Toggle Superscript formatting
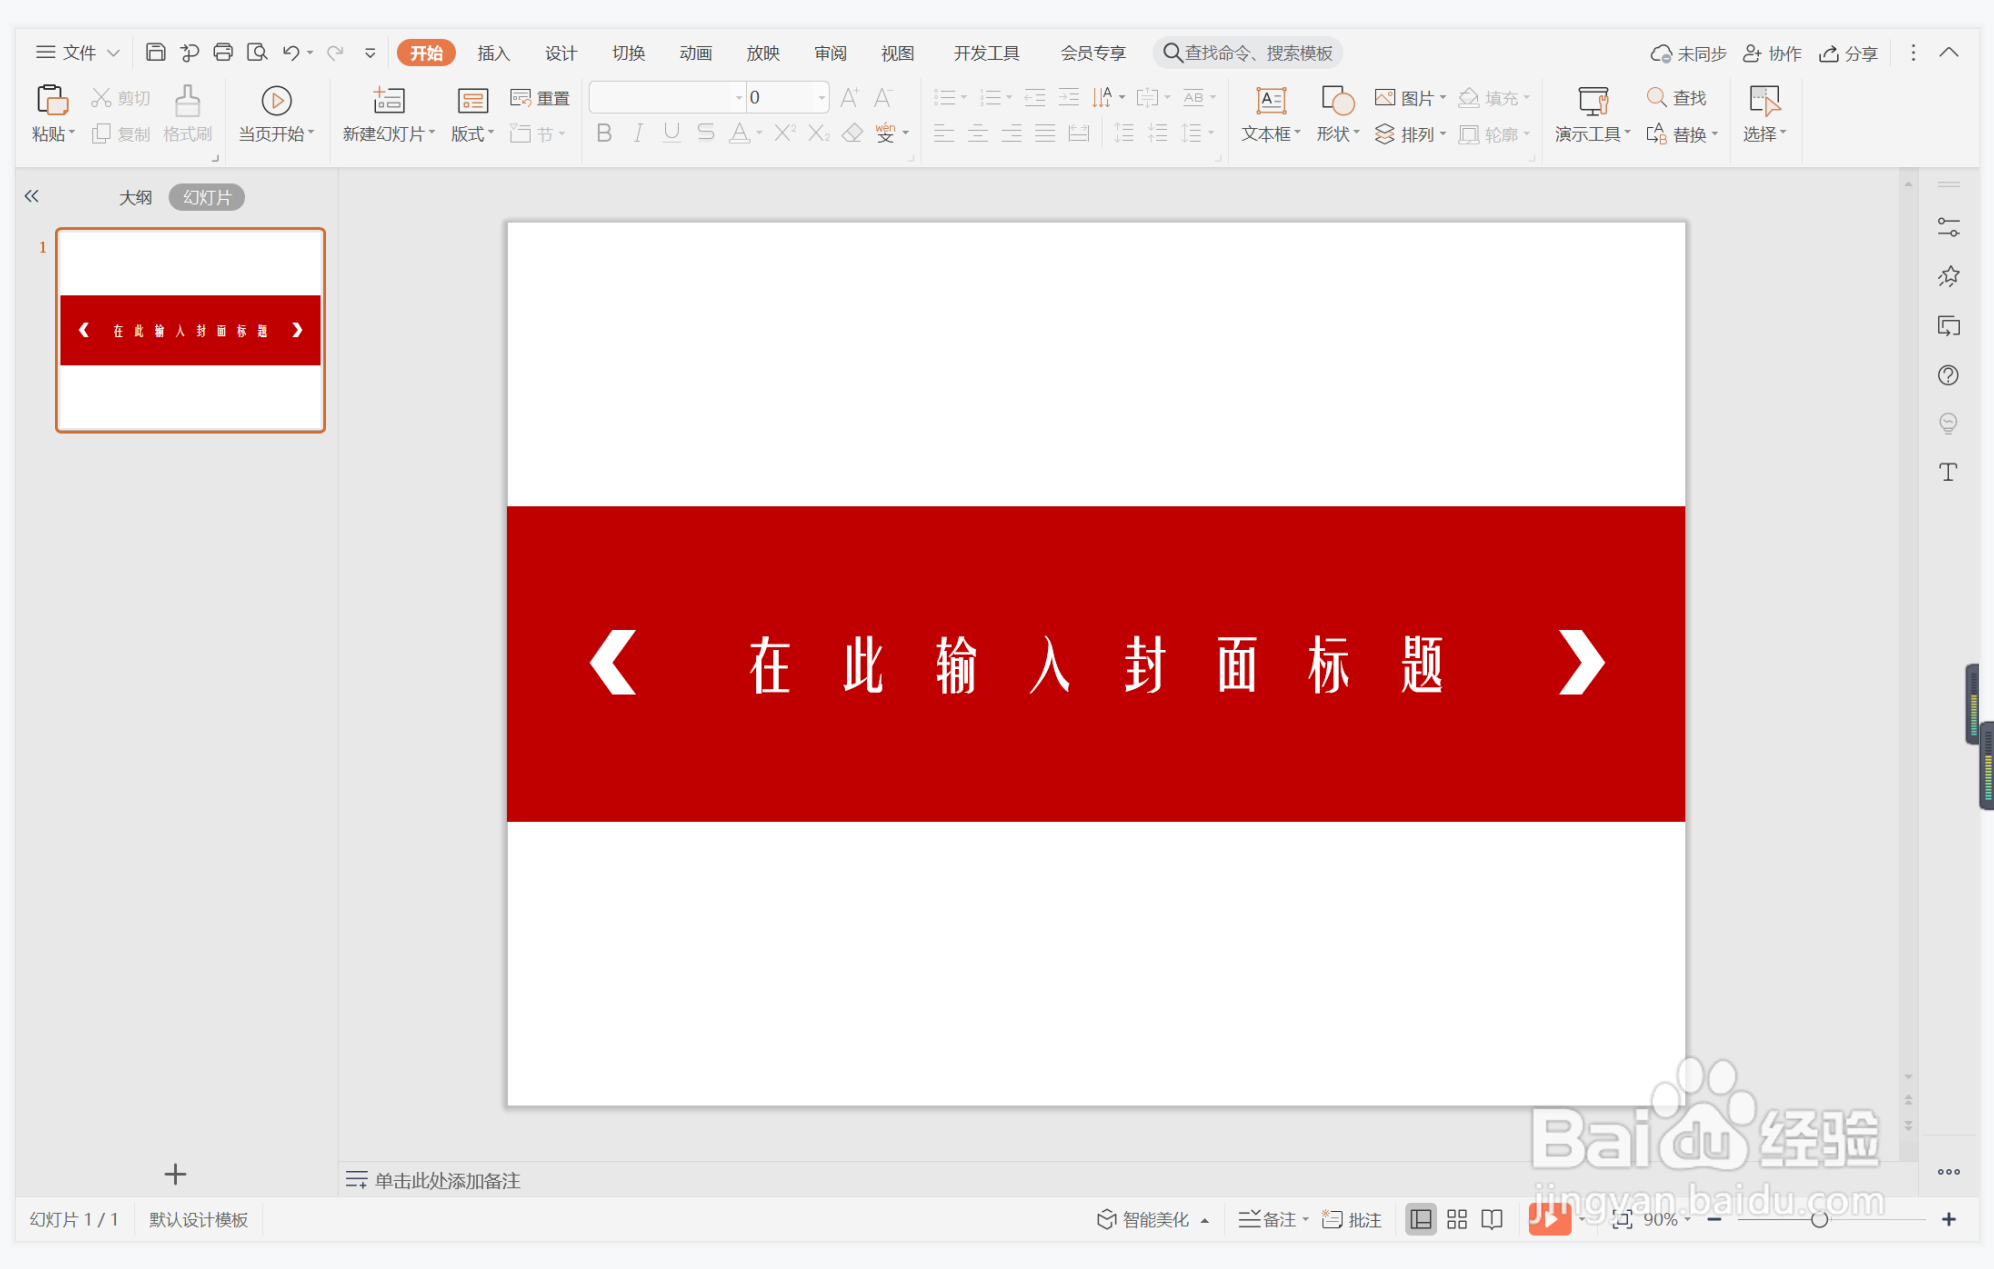Image resolution: width=1994 pixels, height=1269 pixels. click(x=785, y=133)
